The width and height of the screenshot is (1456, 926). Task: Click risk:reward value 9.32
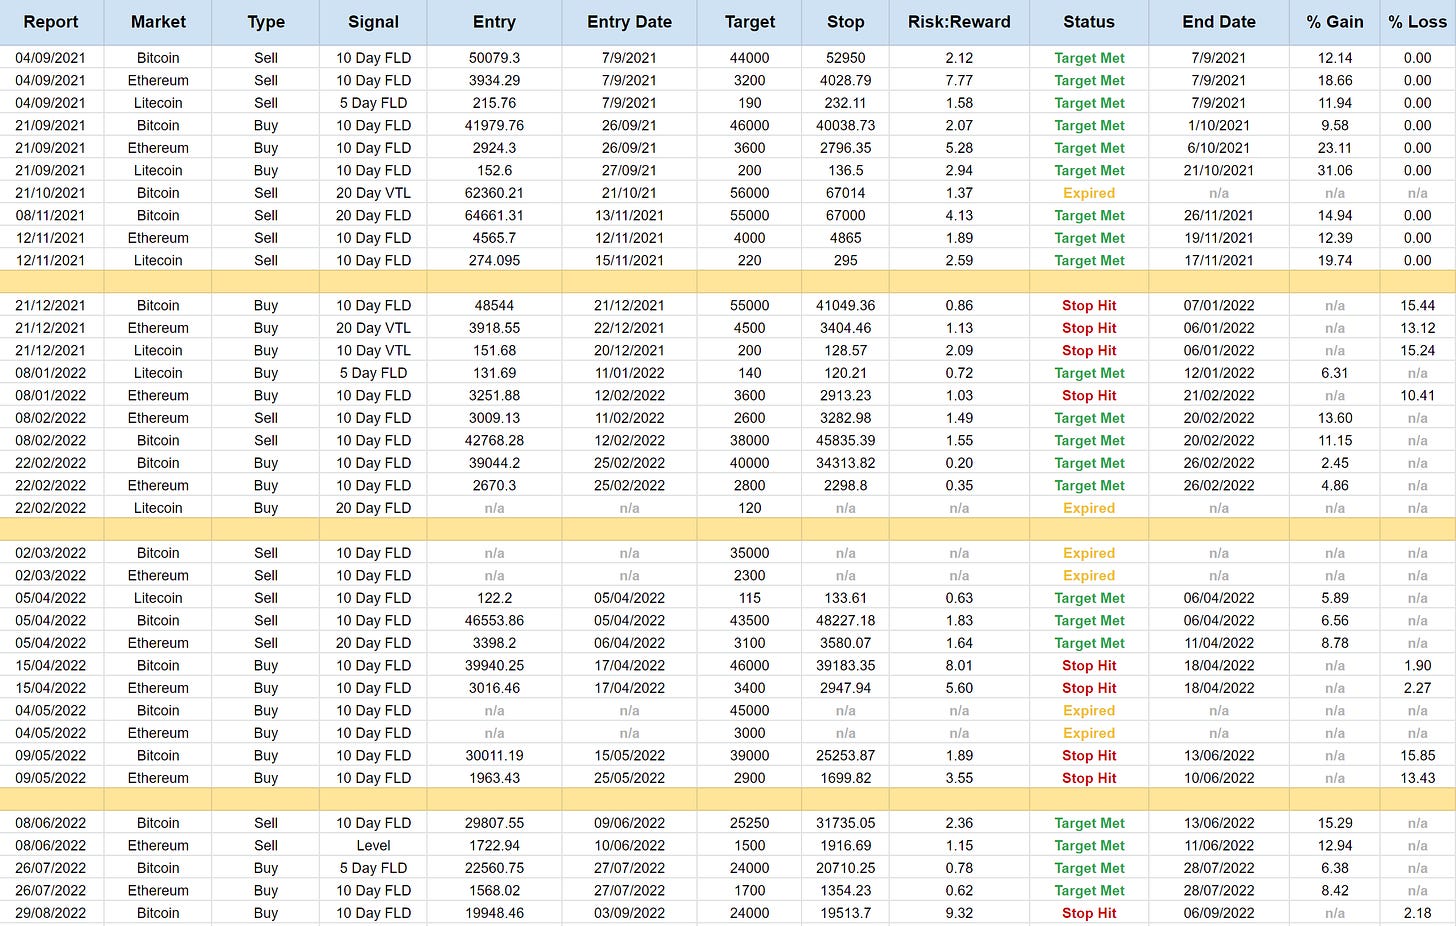click(x=959, y=913)
